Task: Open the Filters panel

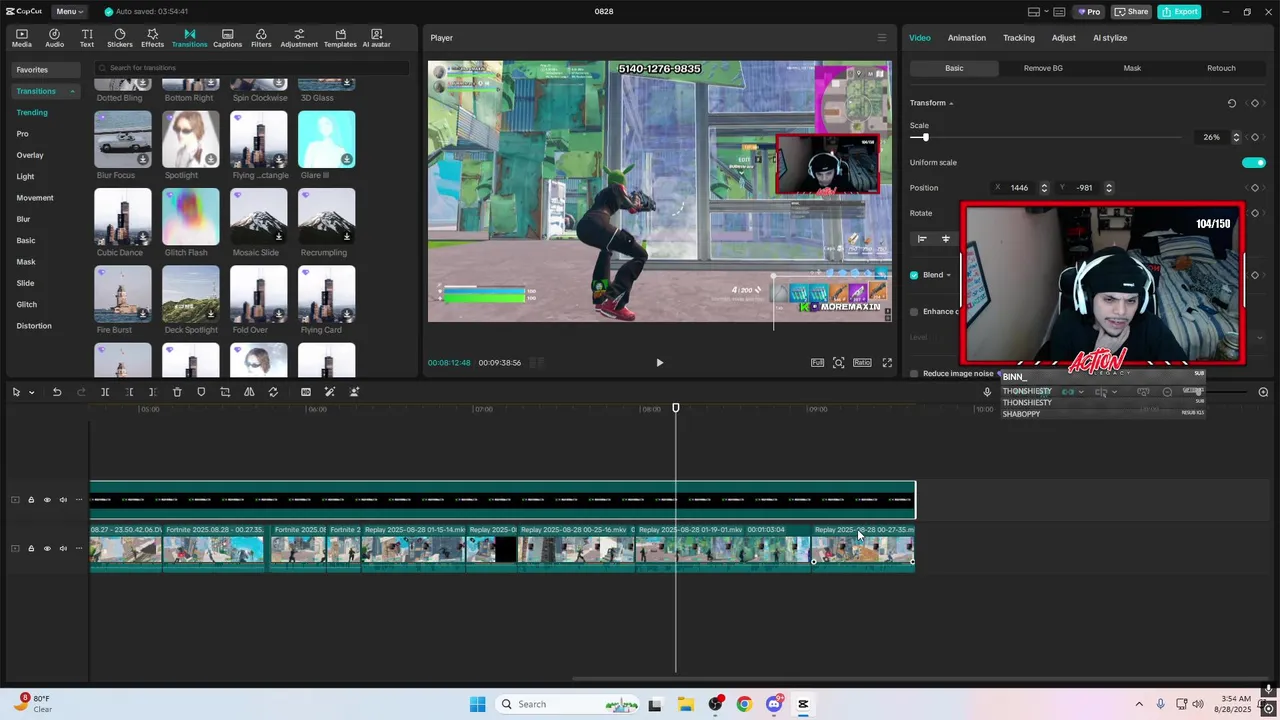Action: click(261, 38)
